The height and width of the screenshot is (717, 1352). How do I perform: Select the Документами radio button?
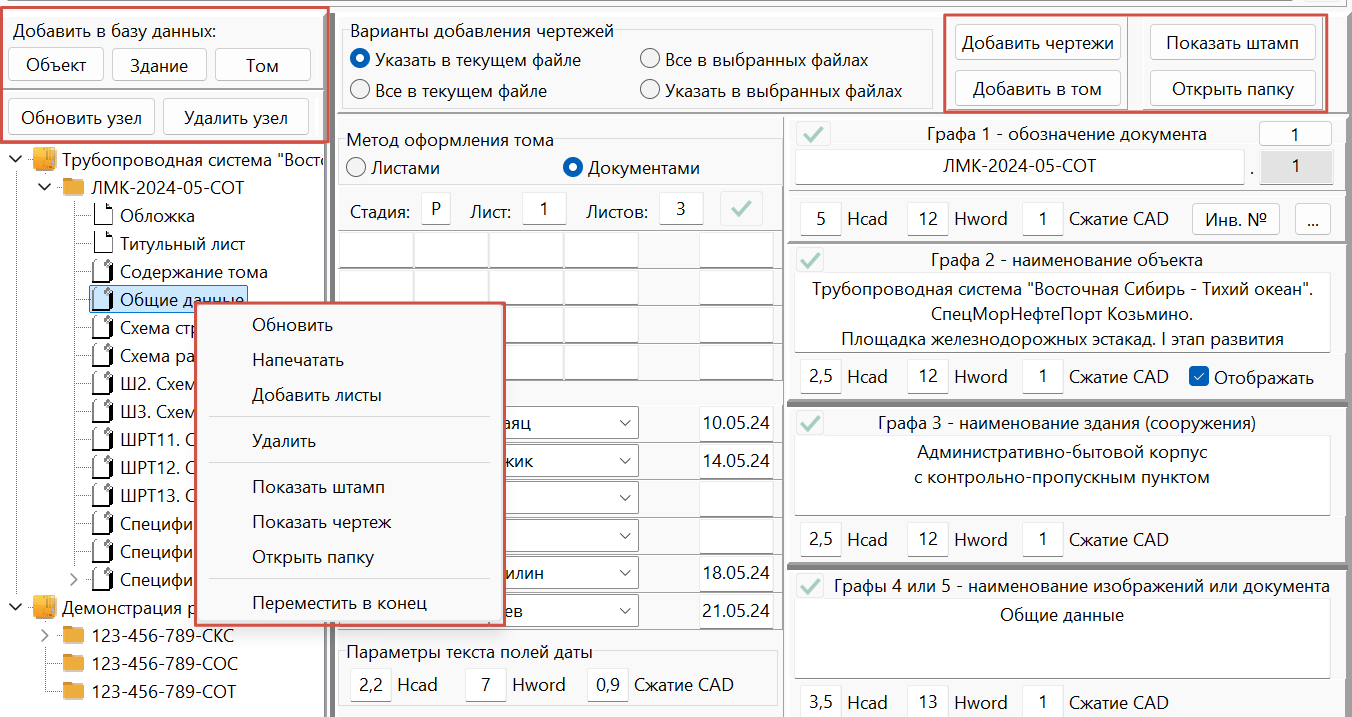573,168
